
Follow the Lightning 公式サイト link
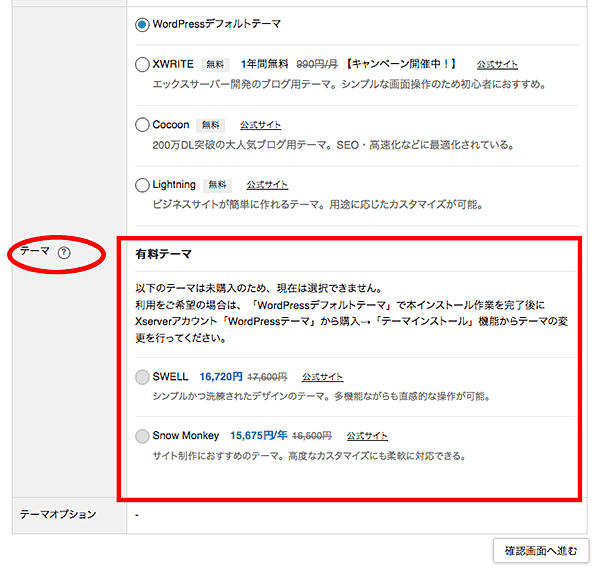[x=267, y=185]
